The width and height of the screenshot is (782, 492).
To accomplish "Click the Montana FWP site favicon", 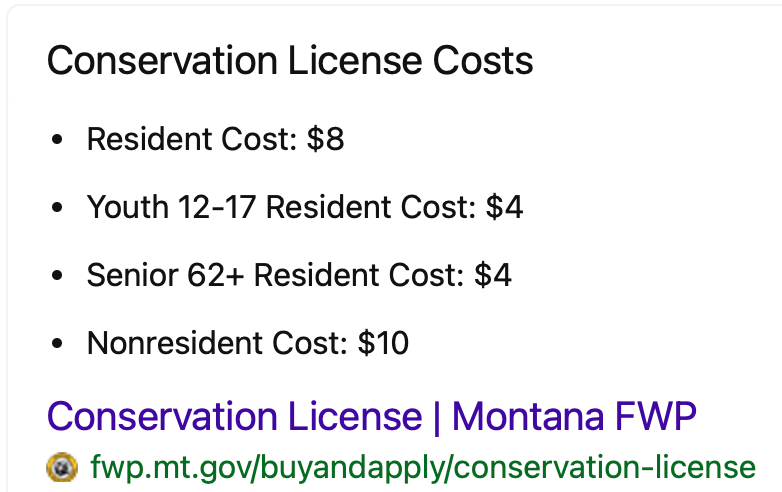I will (x=62, y=467).
